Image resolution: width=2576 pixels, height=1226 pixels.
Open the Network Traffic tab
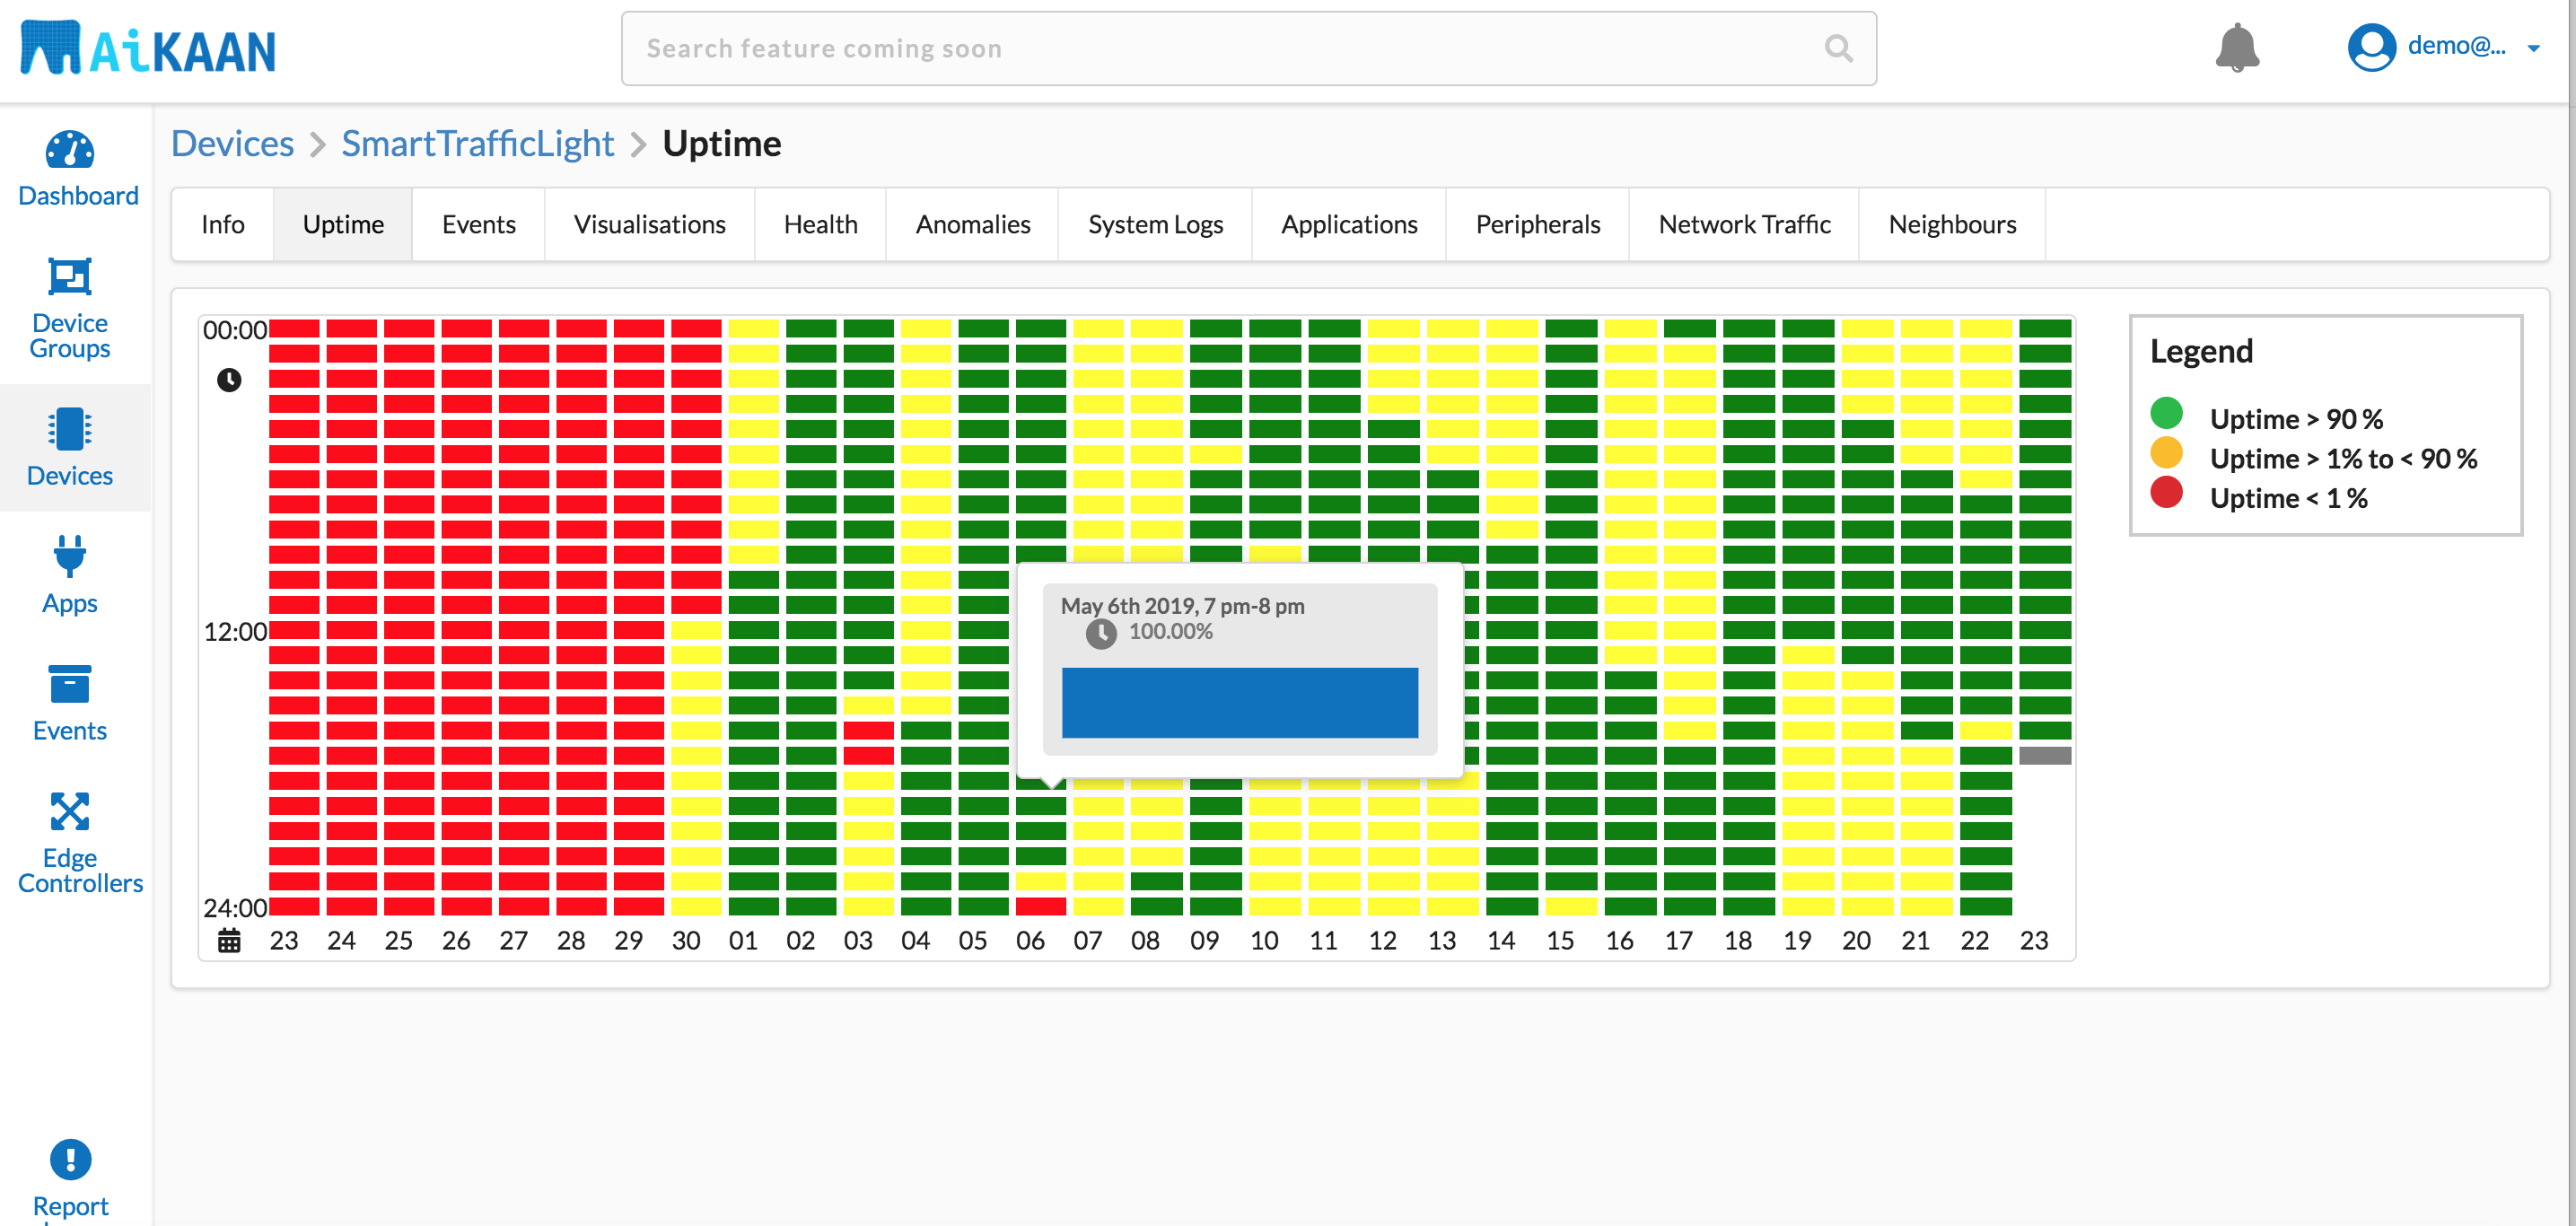1744,225
